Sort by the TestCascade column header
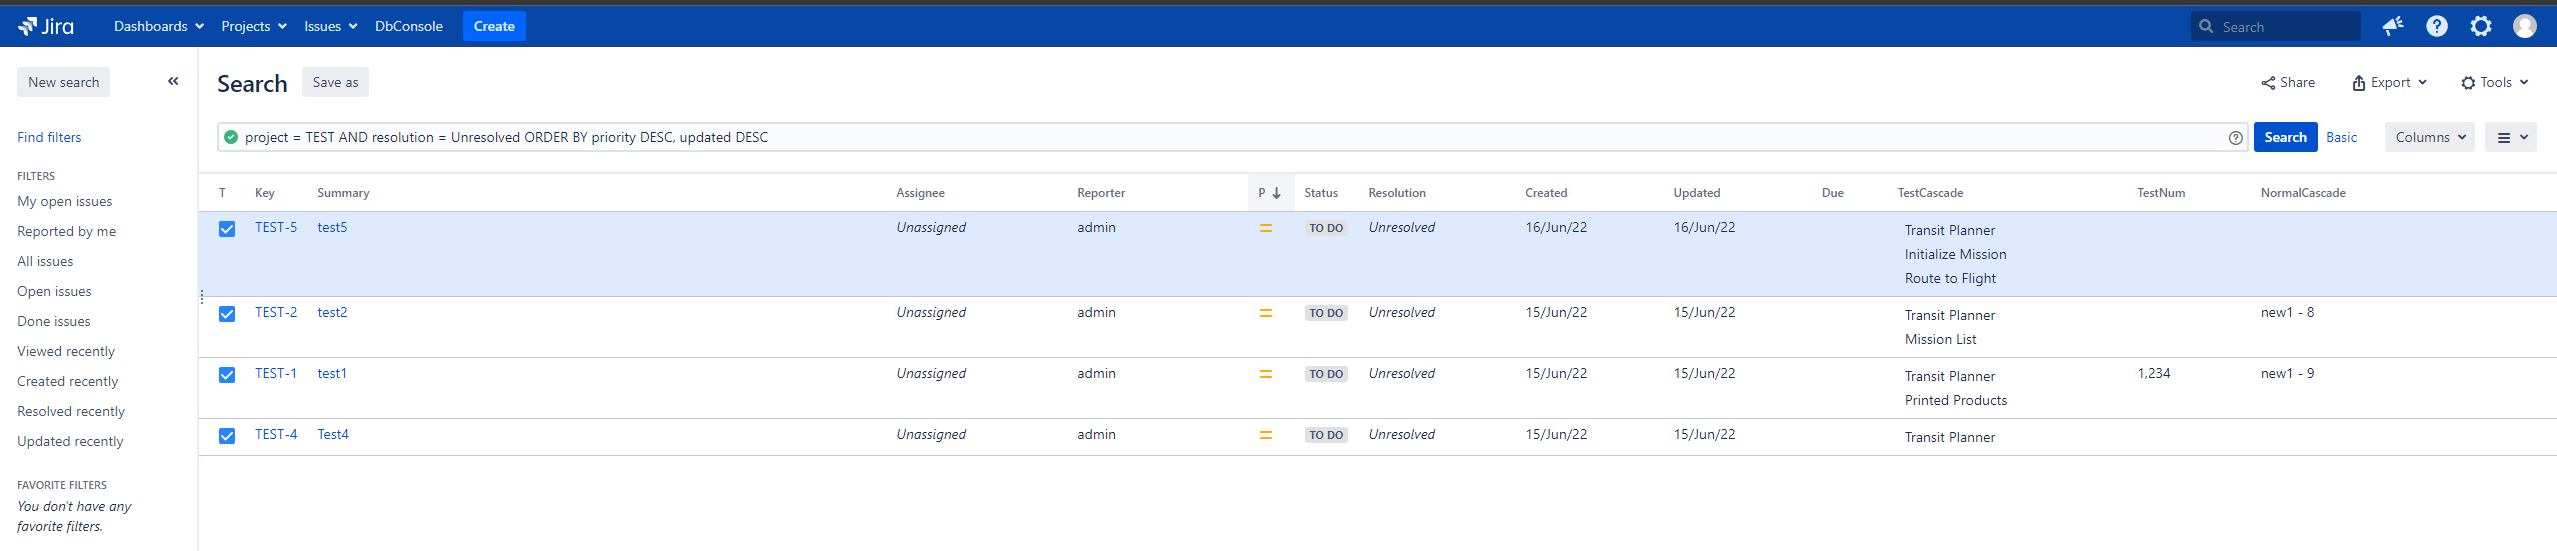 tap(1930, 193)
